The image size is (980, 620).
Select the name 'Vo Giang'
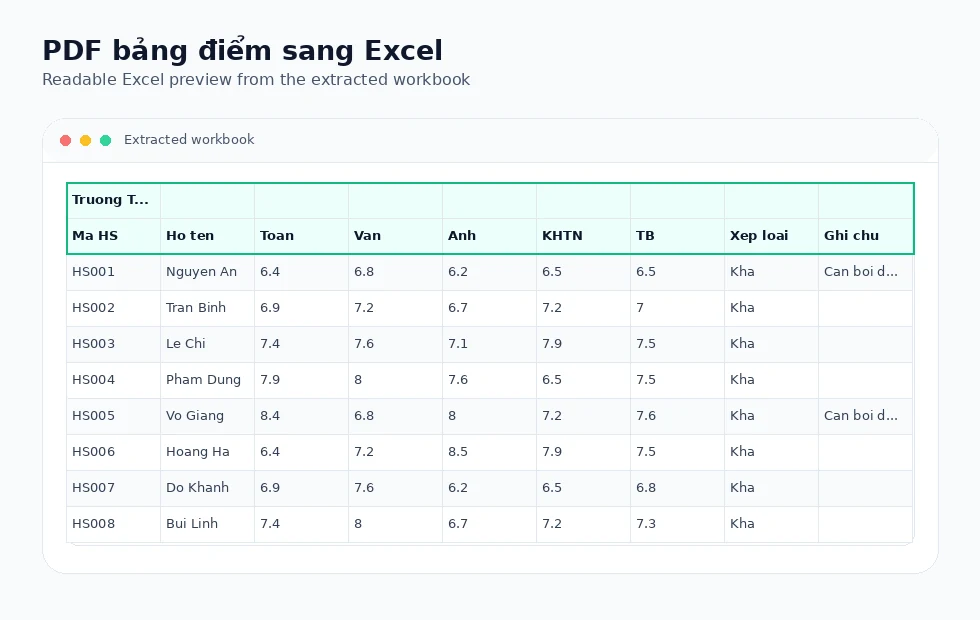click(x=194, y=416)
